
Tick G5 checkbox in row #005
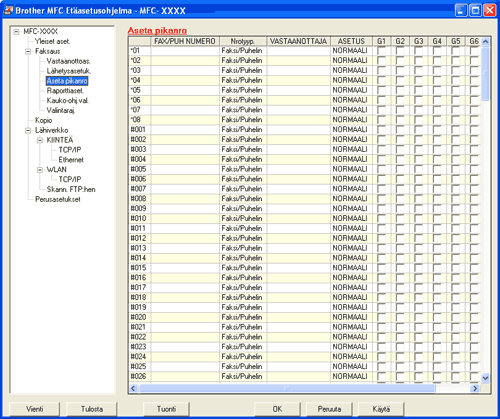pyautogui.click(x=455, y=169)
